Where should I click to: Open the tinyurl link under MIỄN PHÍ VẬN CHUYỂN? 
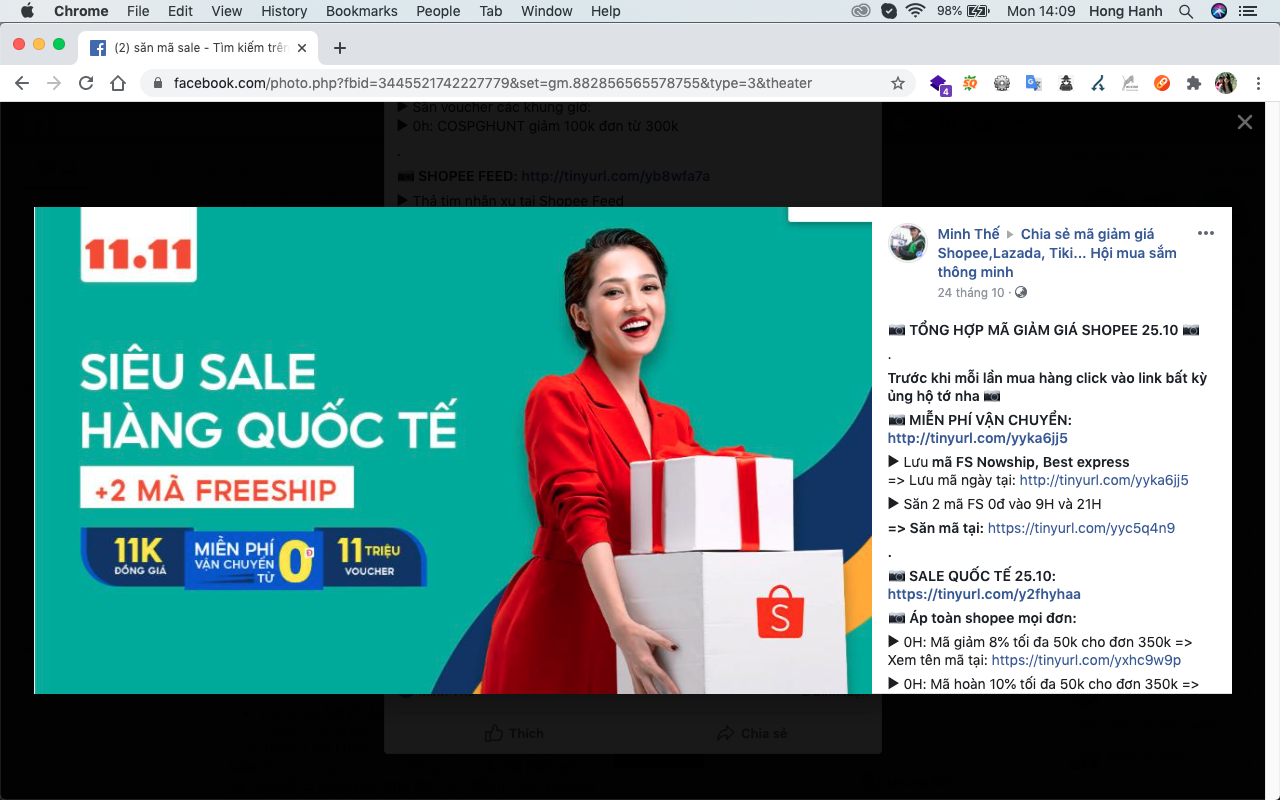[x=977, y=438]
